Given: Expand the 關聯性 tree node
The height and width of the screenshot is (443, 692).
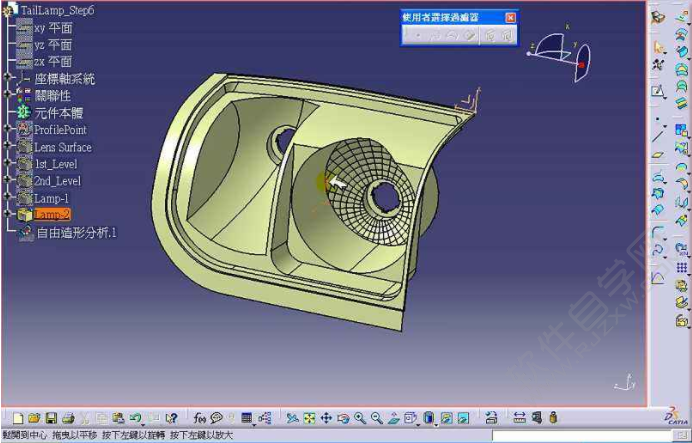Looking at the screenshot, I should pos(7,94).
